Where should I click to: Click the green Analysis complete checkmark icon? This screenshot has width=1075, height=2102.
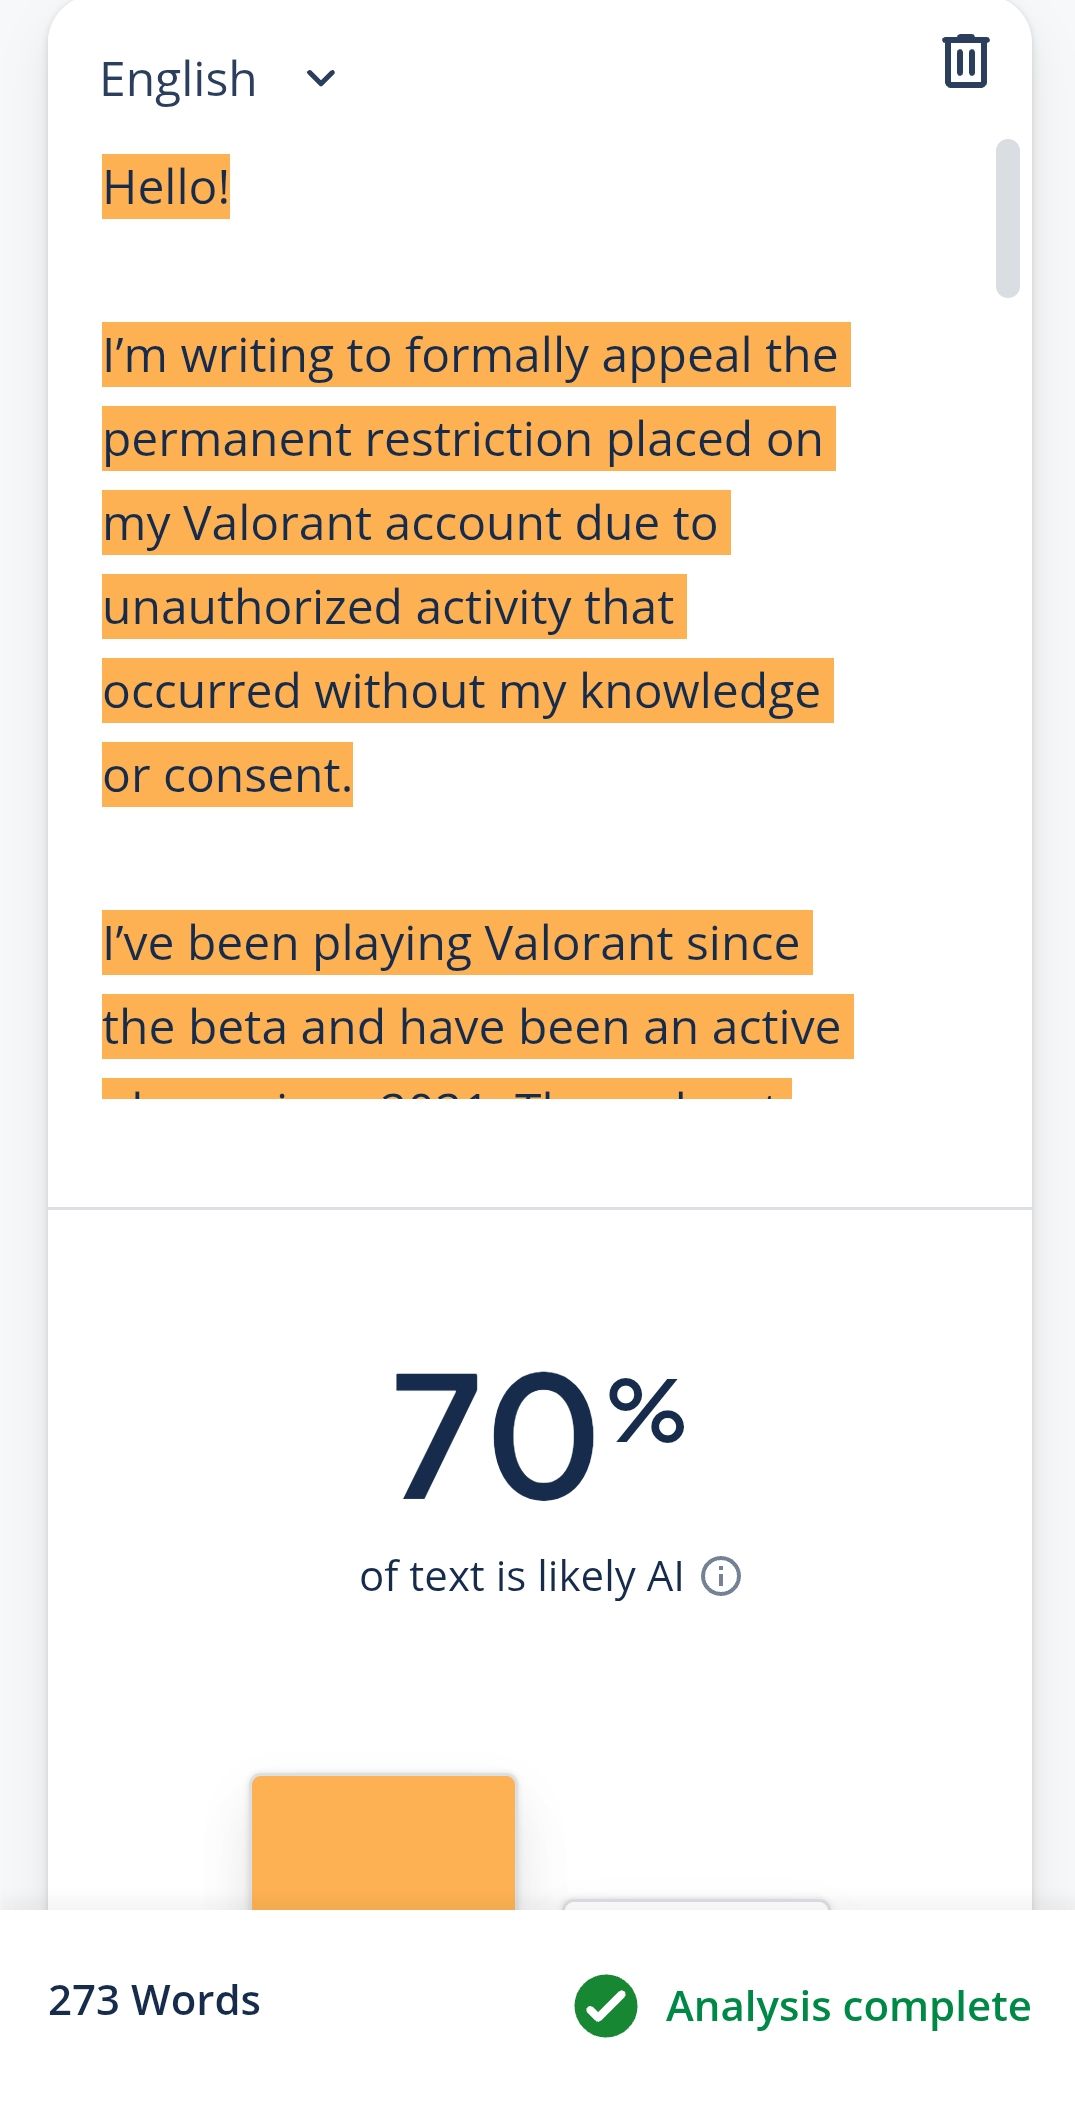[605, 2005]
